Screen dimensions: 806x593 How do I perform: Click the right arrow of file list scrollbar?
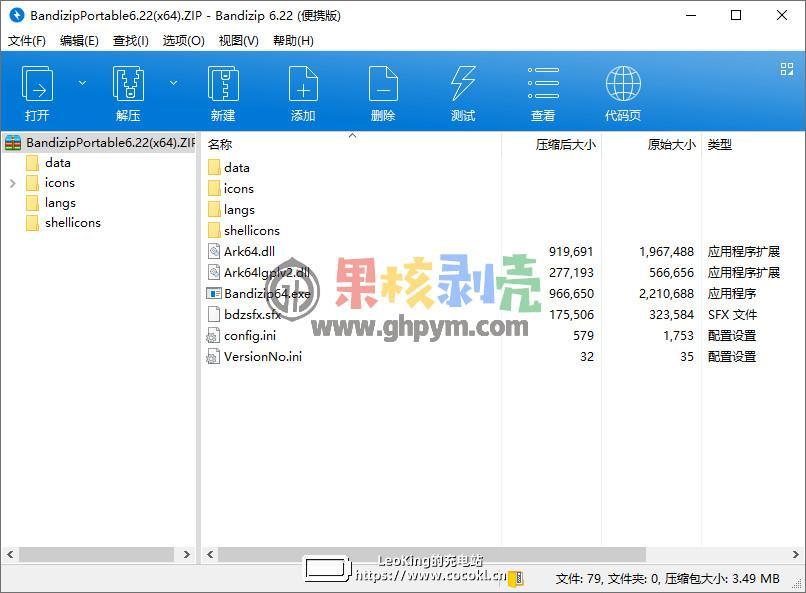coord(795,554)
